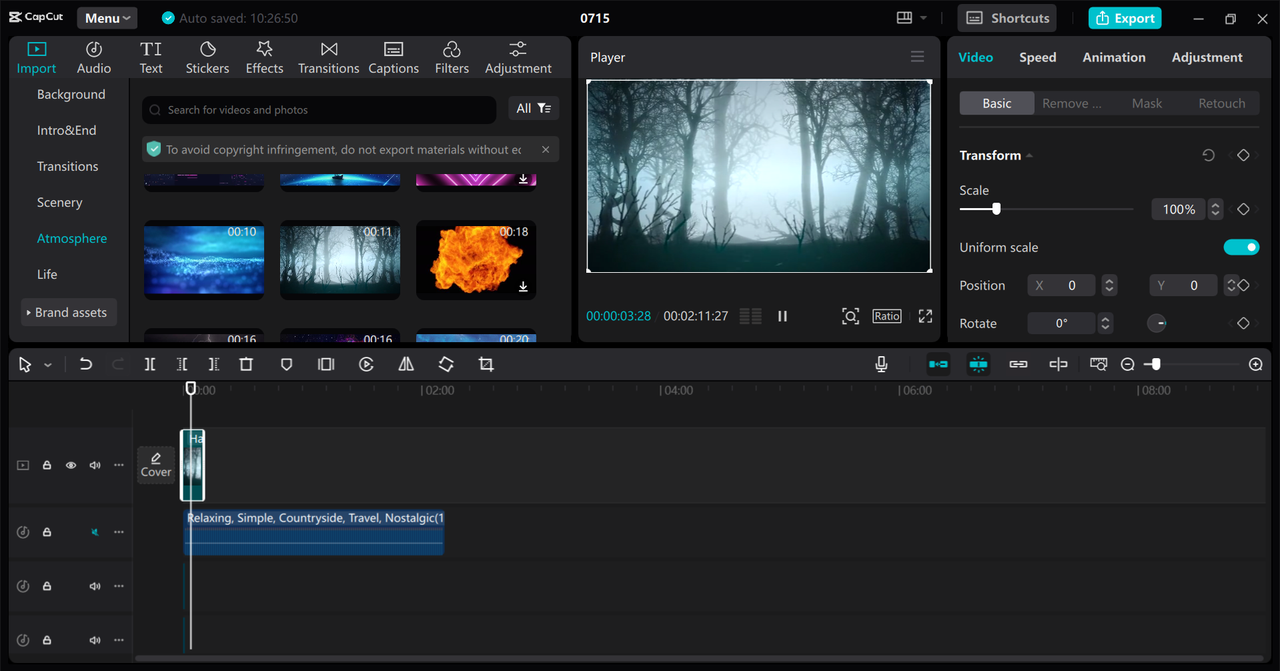1280x671 pixels.
Task: Click the Rotate degree stepper arrows
Action: click(x=1105, y=323)
